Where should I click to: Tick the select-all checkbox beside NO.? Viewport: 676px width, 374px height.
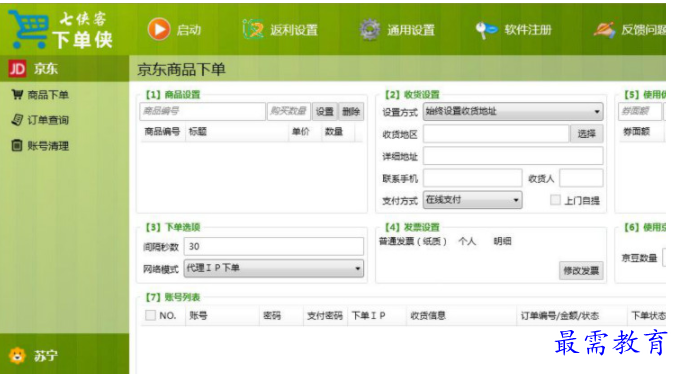point(150,315)
